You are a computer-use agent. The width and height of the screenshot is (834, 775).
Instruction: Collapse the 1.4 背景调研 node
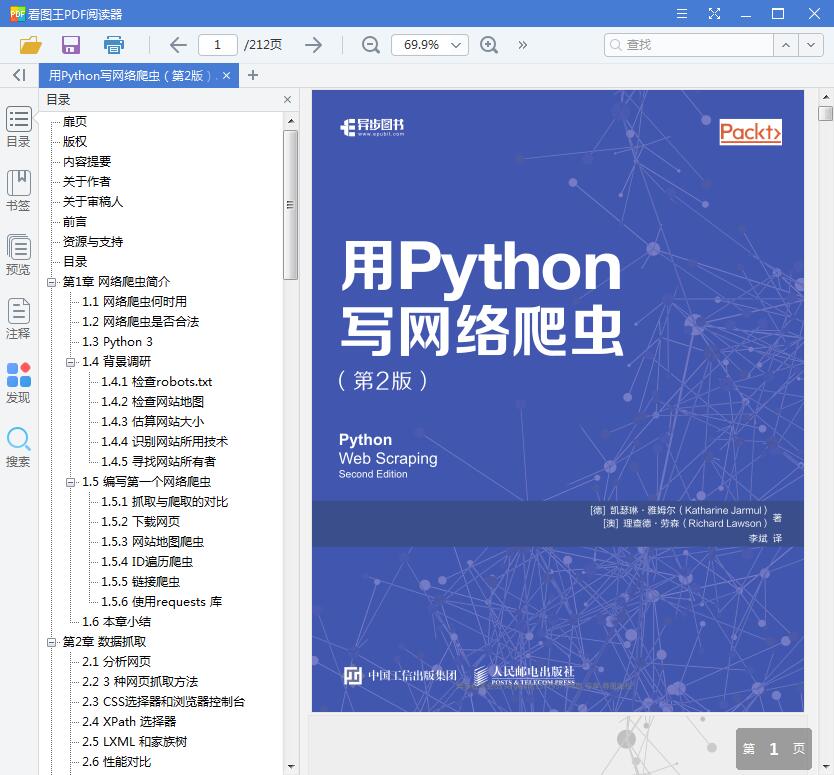(70, 362)
